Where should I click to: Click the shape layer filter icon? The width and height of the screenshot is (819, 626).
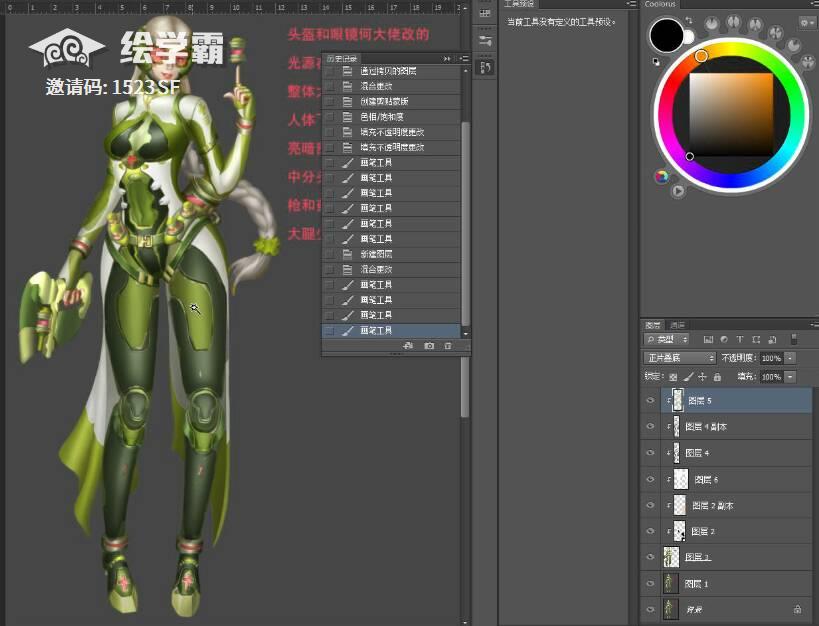tap(756, 340)
